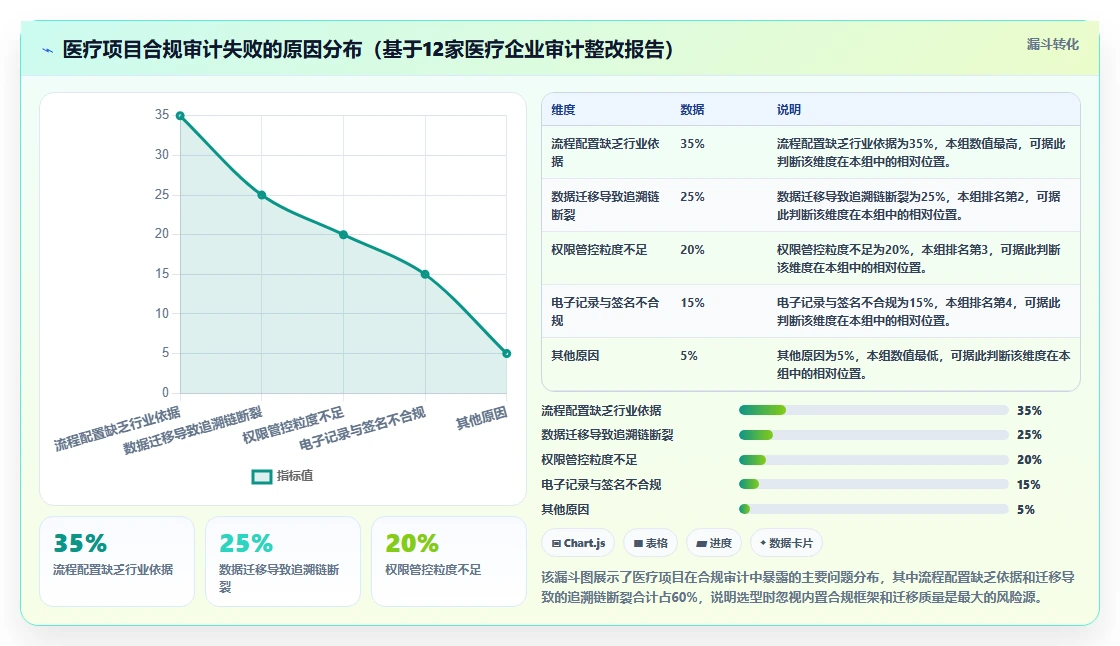Click the chart title heading text
Viewport: 1120px width, 646px height.
[x=368, y=49]
